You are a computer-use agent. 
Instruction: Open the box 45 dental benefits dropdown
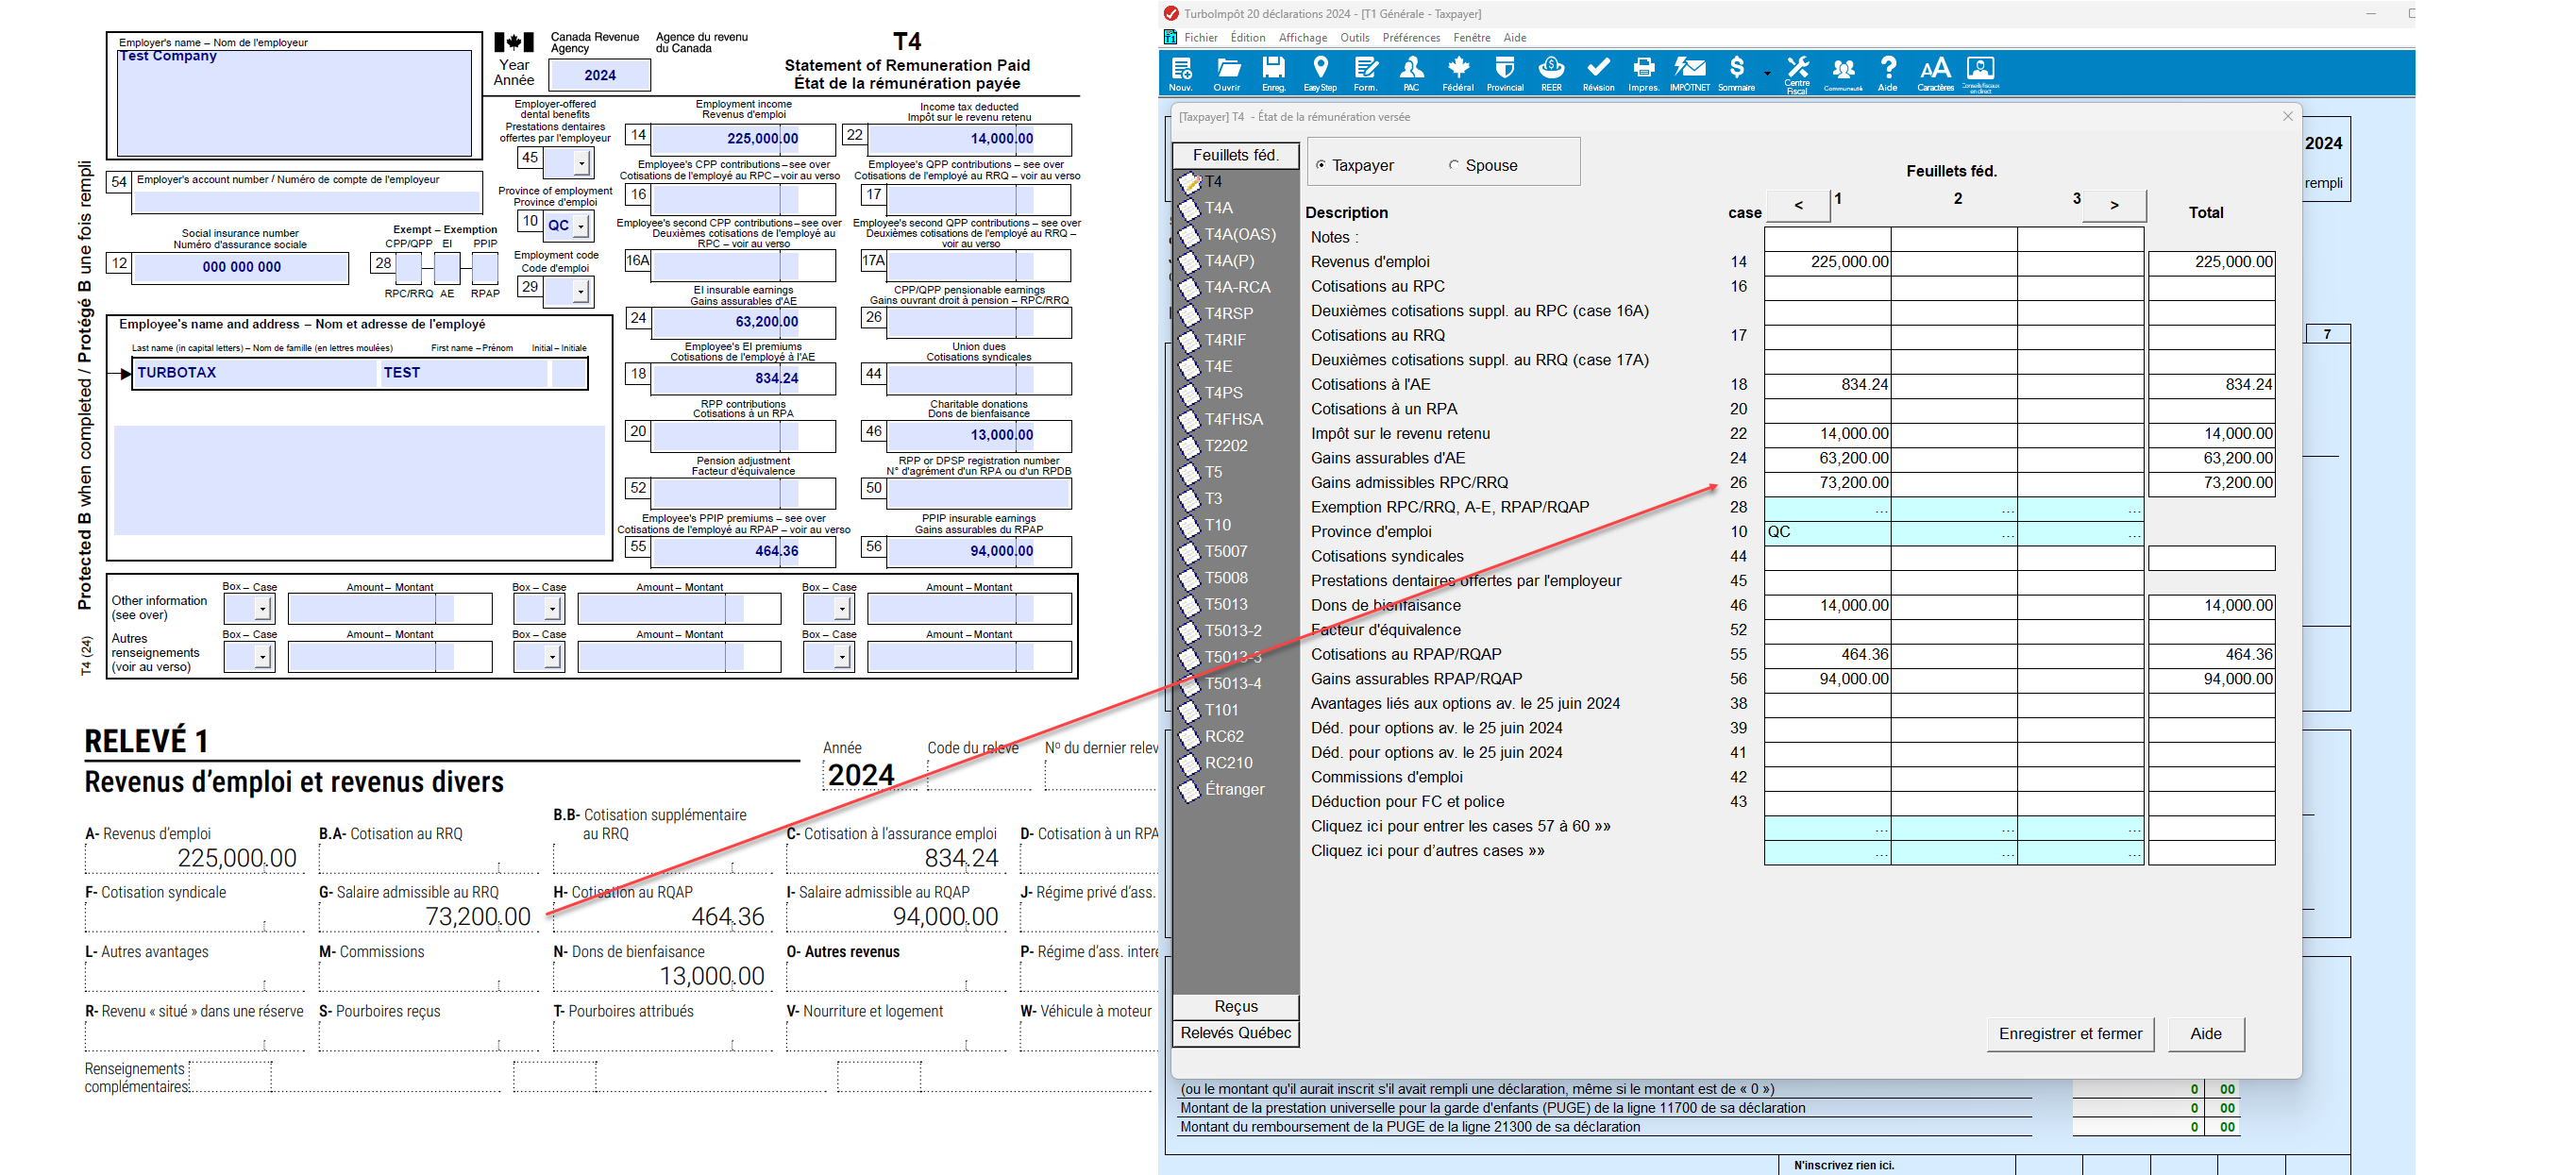581,162
